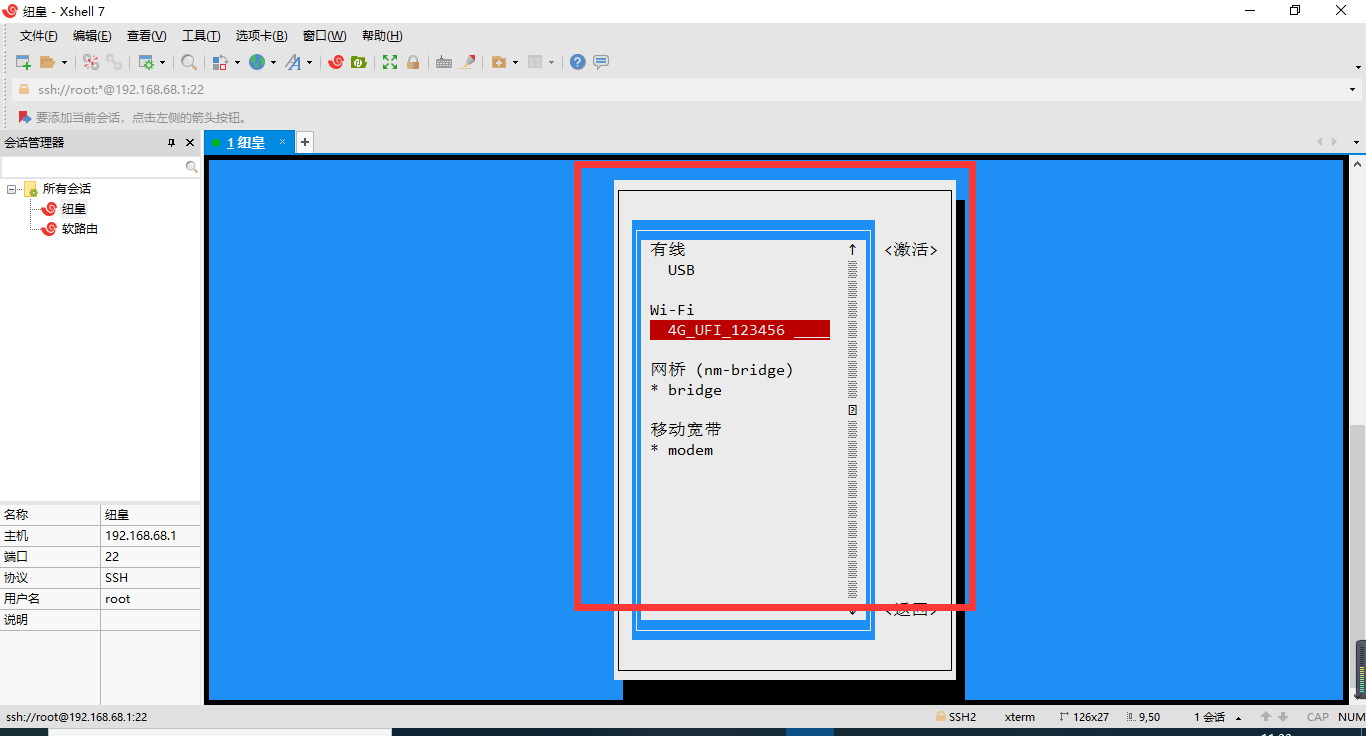Open the 查看(V) menu
The width and height of the screenshot is (1366, 736).
coord(147,36)
